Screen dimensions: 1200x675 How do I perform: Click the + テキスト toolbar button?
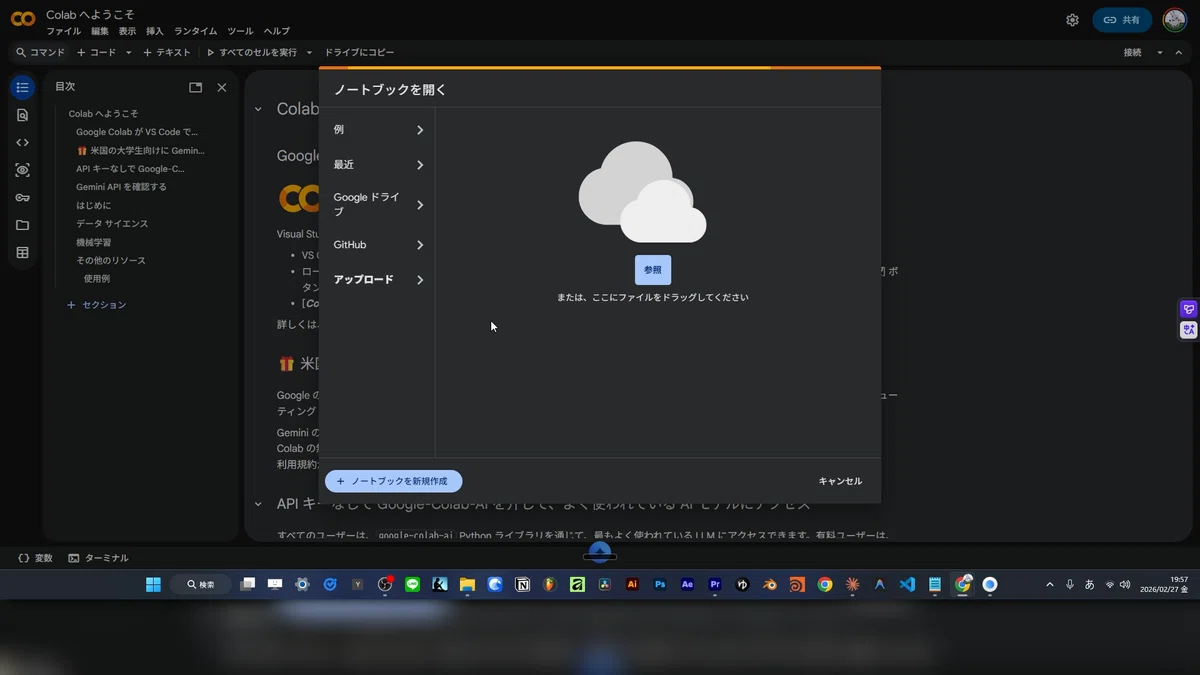(166, 52)
